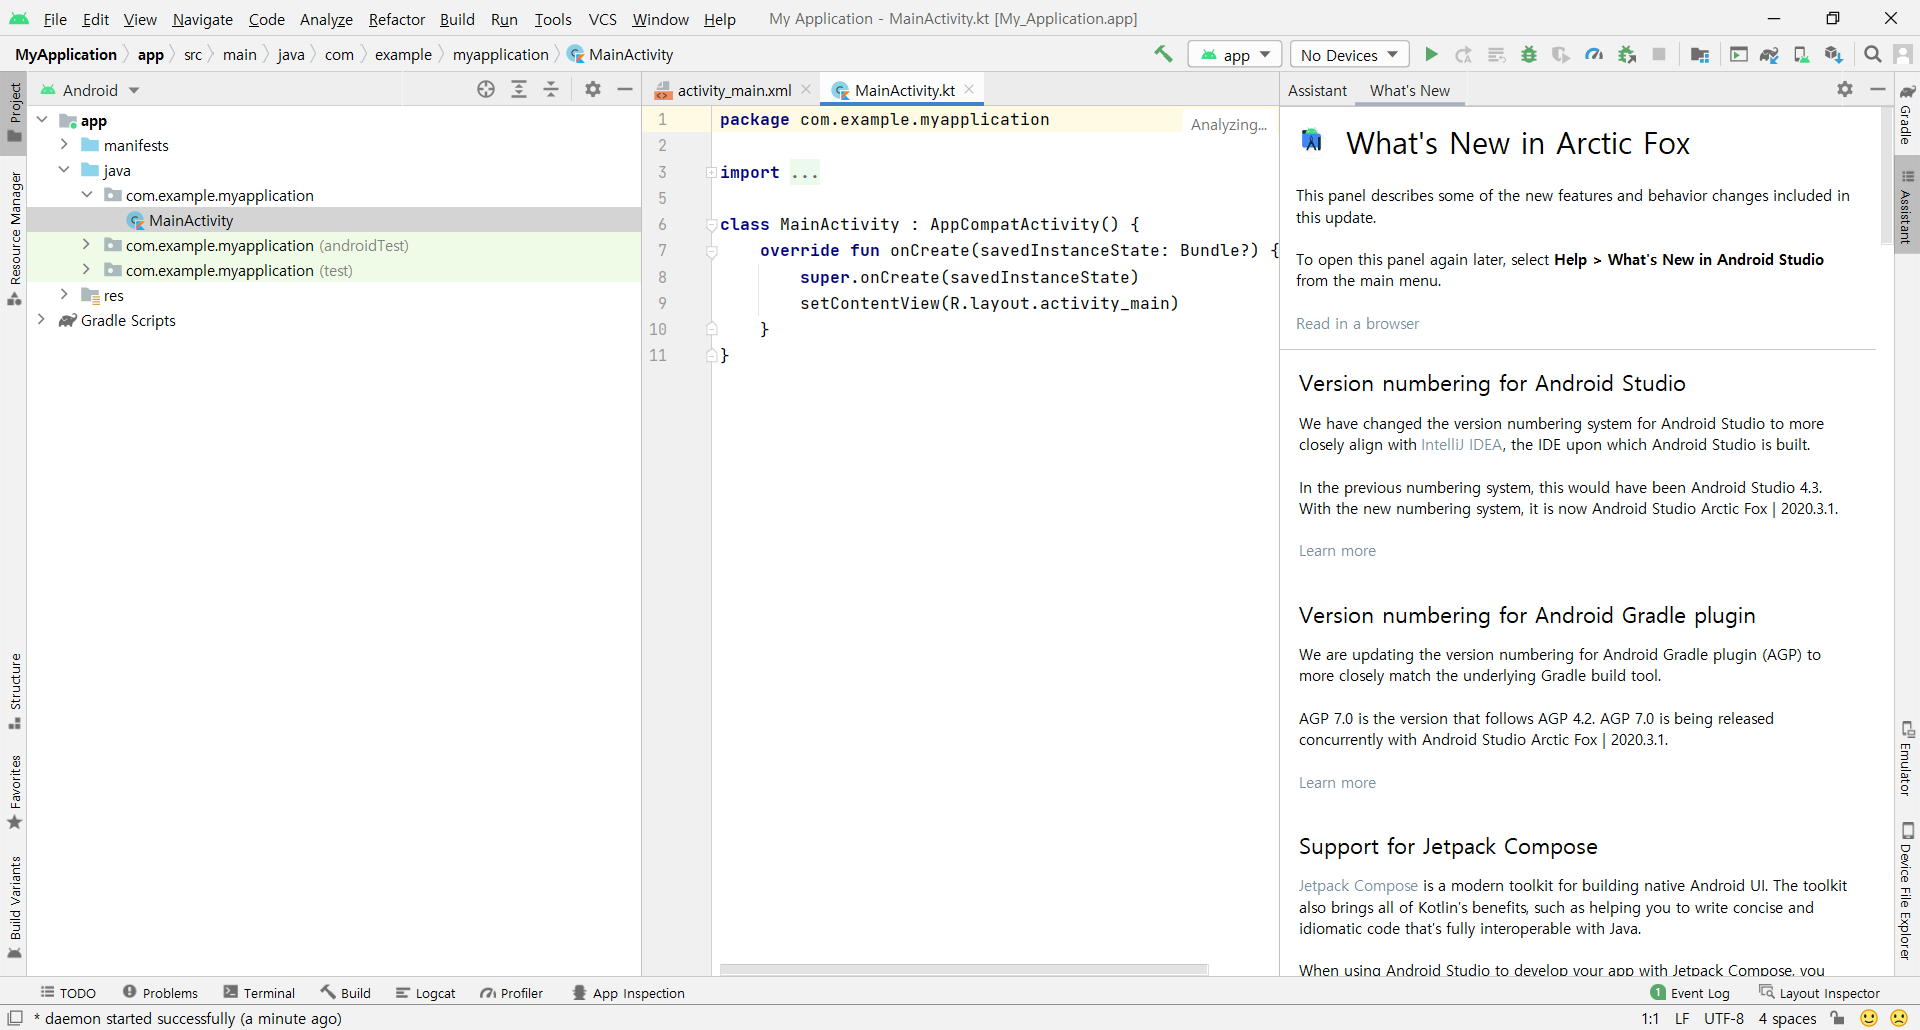Click the sad smiley feedback icon

tap(1899, 1018)
